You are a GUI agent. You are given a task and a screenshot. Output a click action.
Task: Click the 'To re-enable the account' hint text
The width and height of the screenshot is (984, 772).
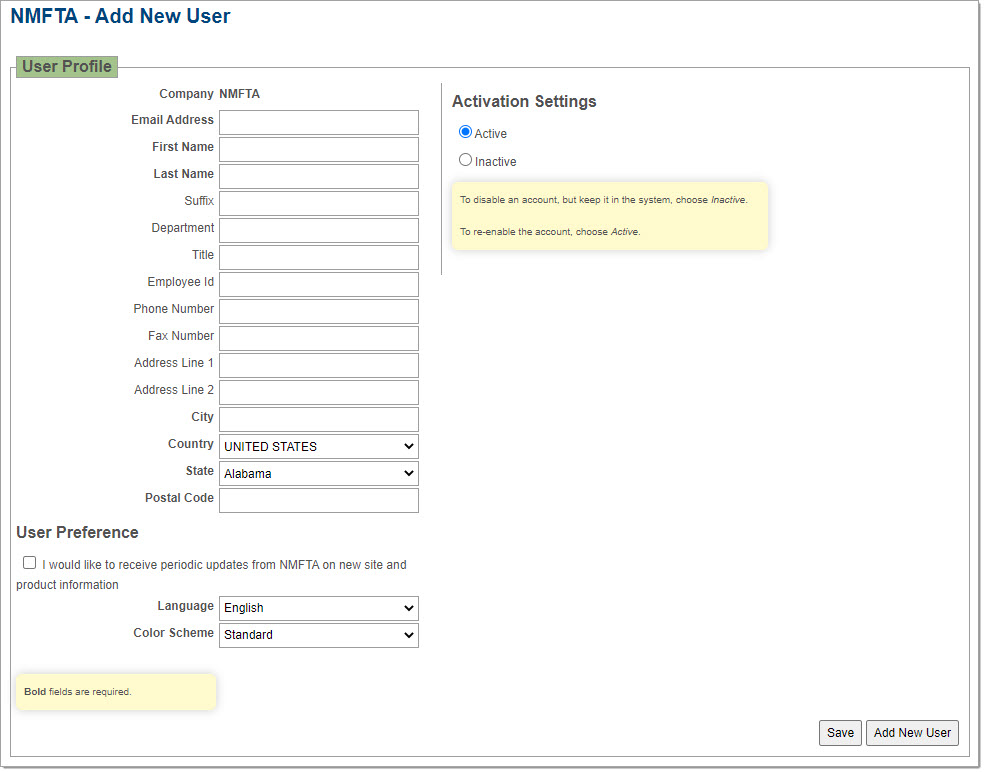[550, 232]
